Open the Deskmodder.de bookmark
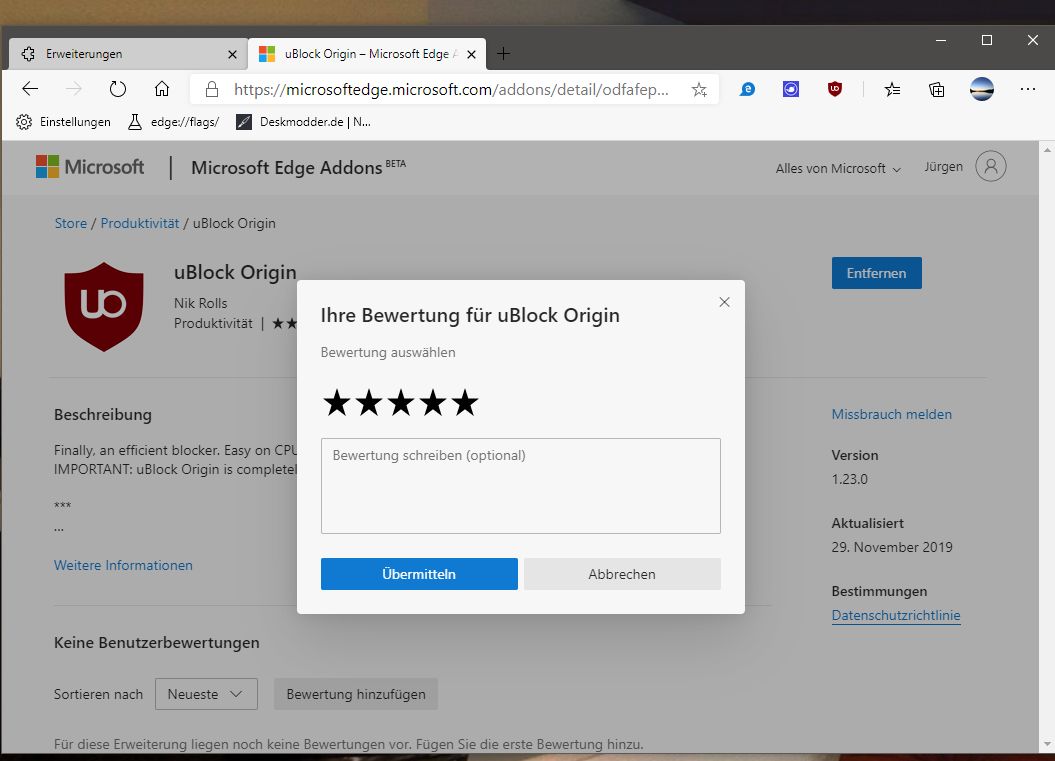This screenshot has height=761, width=1055. pos(303,122)
